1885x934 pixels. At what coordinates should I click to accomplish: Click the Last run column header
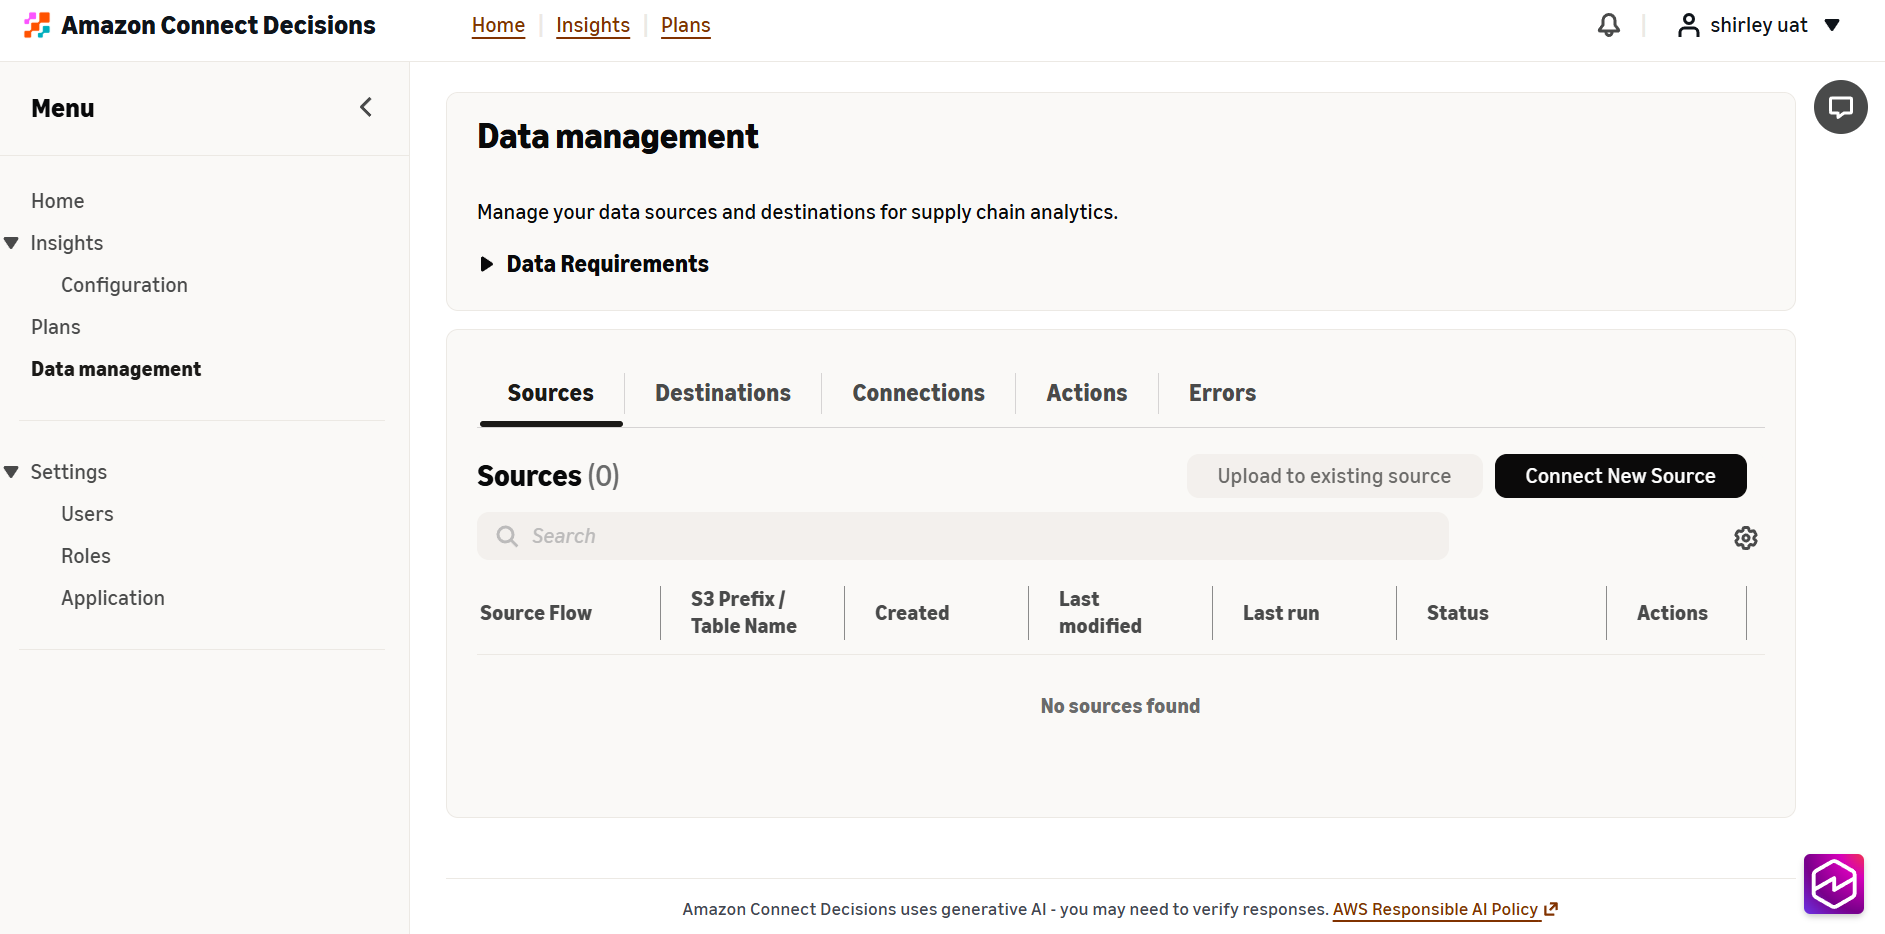tap(1281, 613)
